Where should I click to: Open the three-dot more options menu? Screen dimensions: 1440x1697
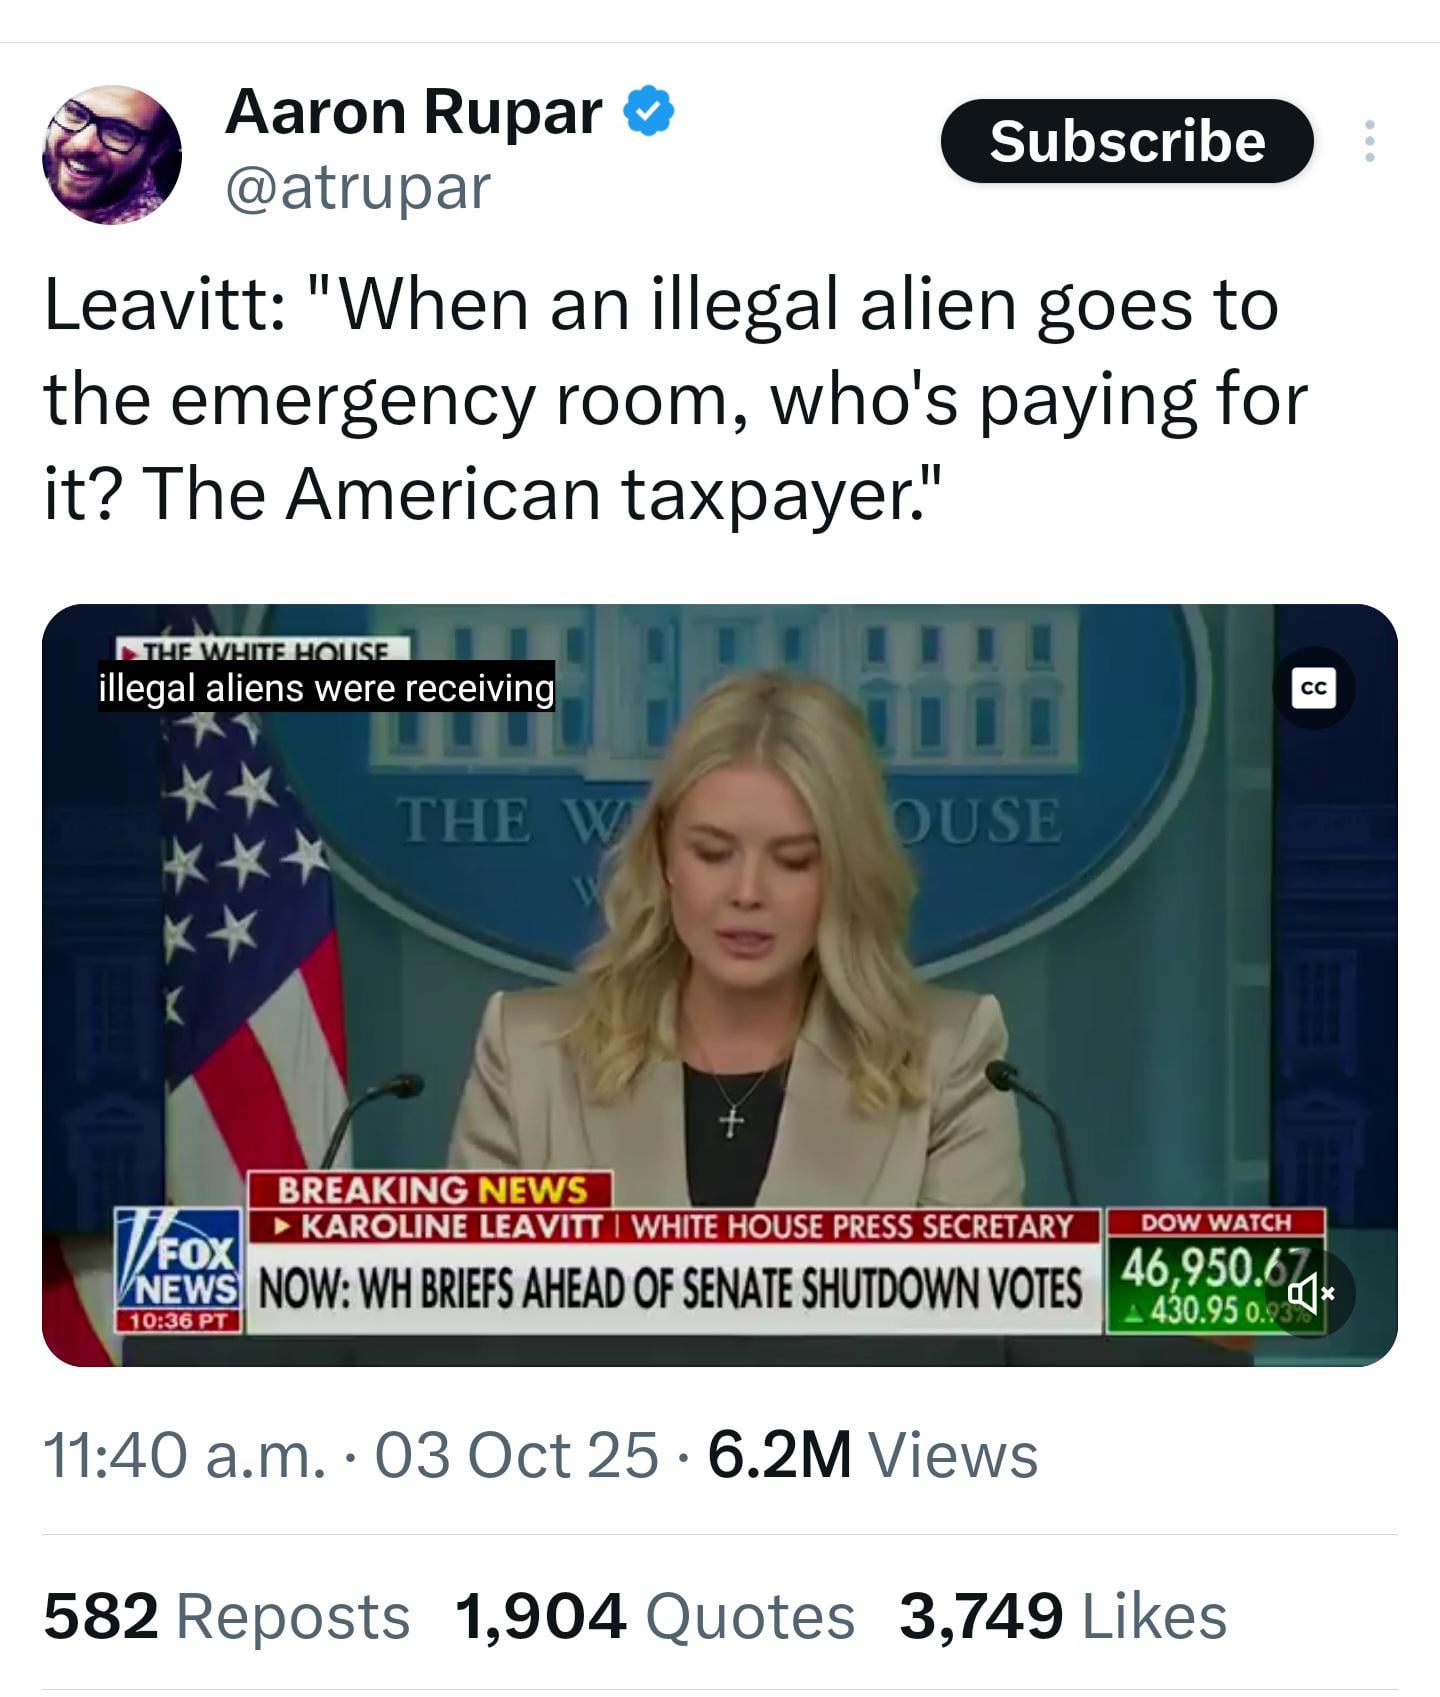1370,141
